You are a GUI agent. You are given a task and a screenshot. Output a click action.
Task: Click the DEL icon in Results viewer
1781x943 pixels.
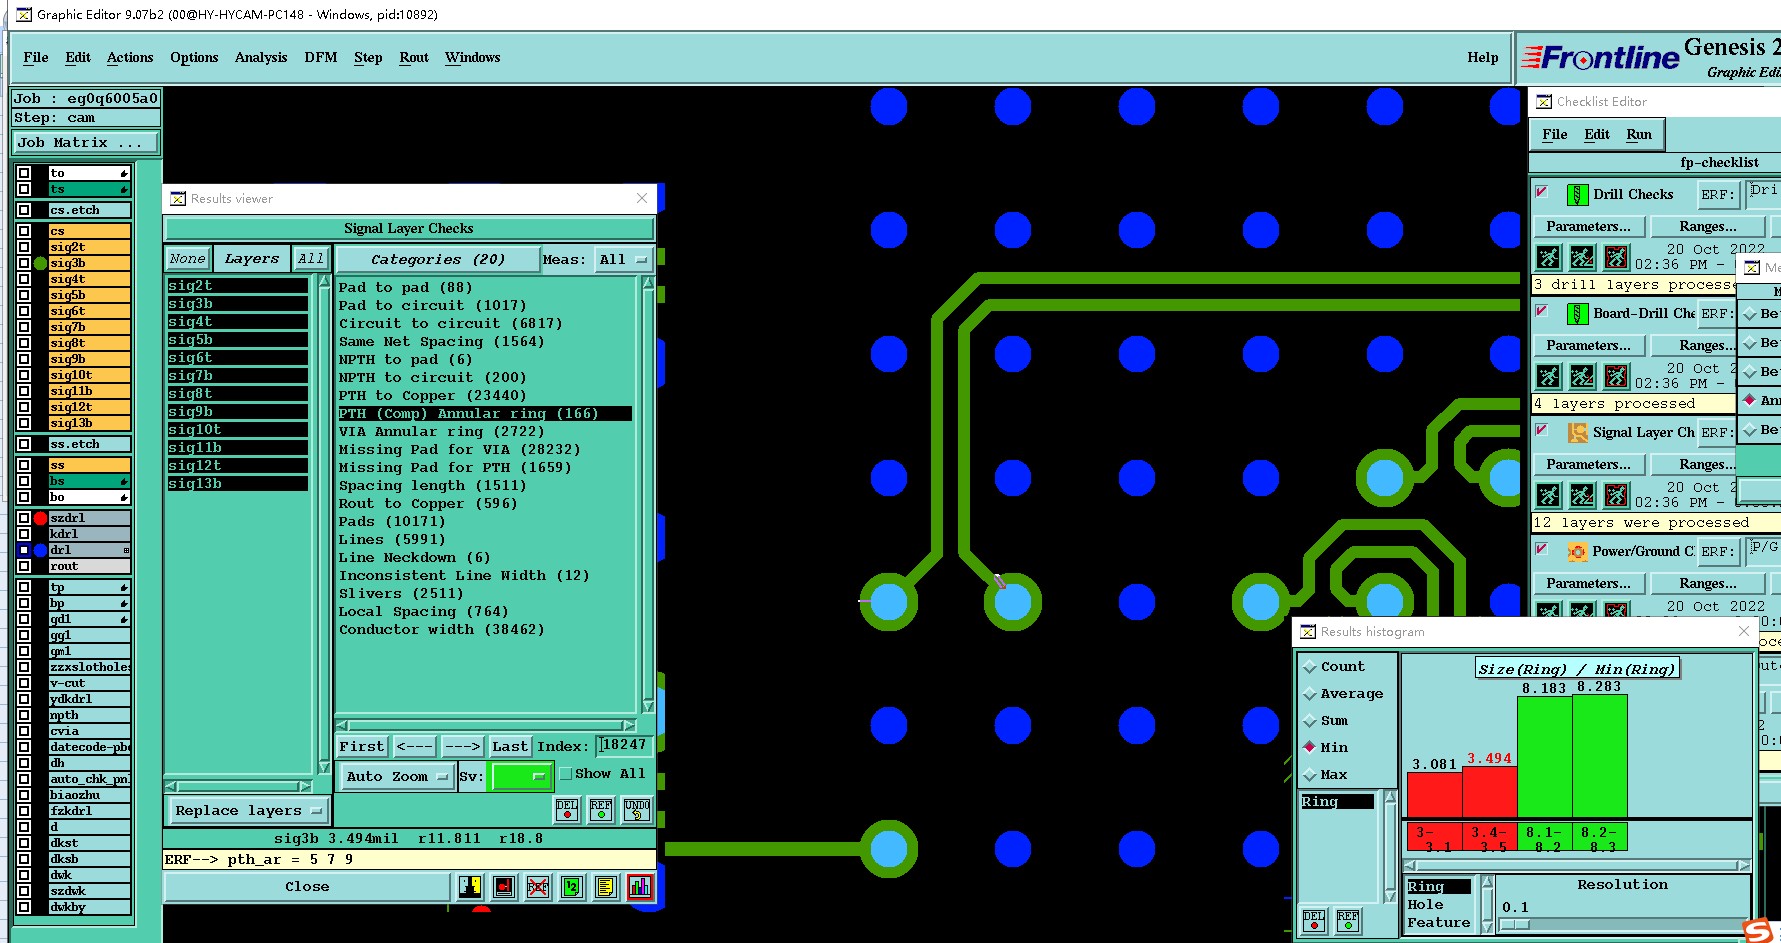point(567,809)
